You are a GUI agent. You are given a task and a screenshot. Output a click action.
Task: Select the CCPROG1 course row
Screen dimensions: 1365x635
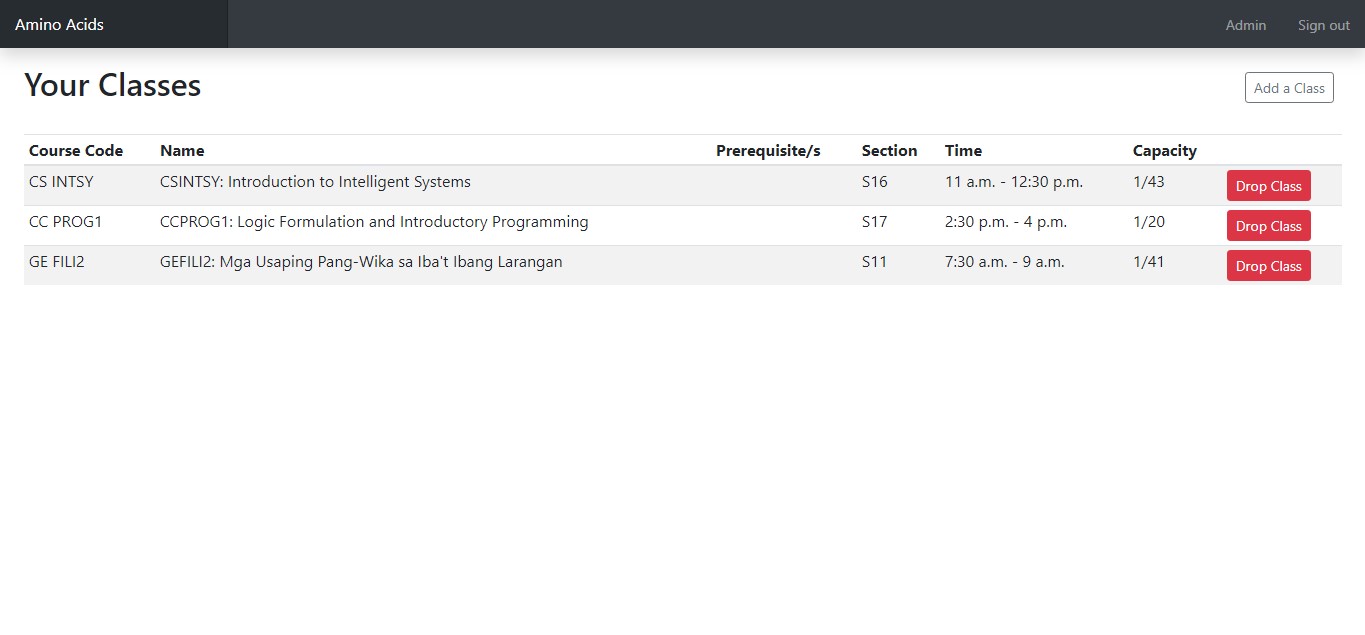click(374, 222)
